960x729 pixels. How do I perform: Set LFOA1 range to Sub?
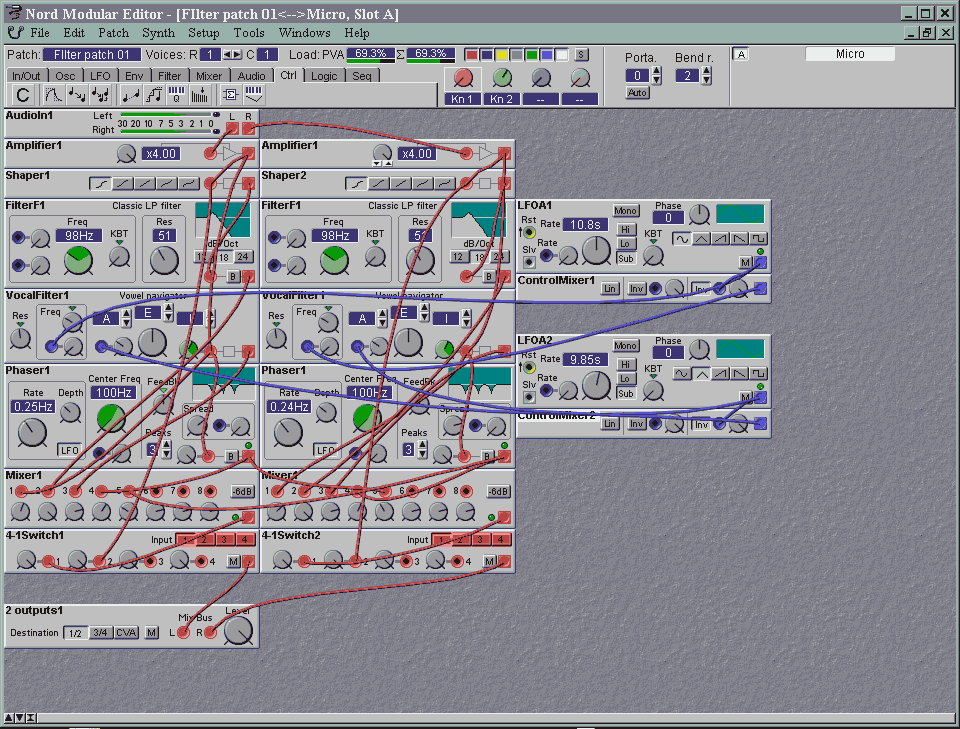point(625,258)
